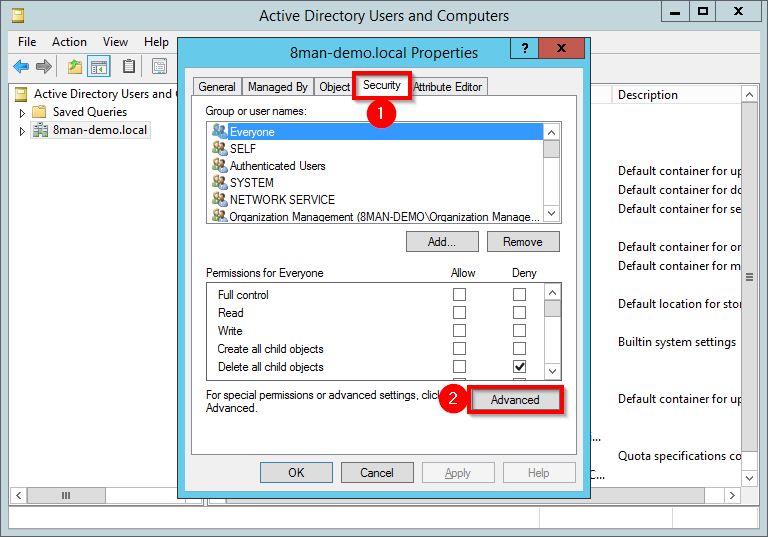This screenshot has height=537, width=768.
Task: Switch to the Attribute Editor tab
Action: point(447,87)
